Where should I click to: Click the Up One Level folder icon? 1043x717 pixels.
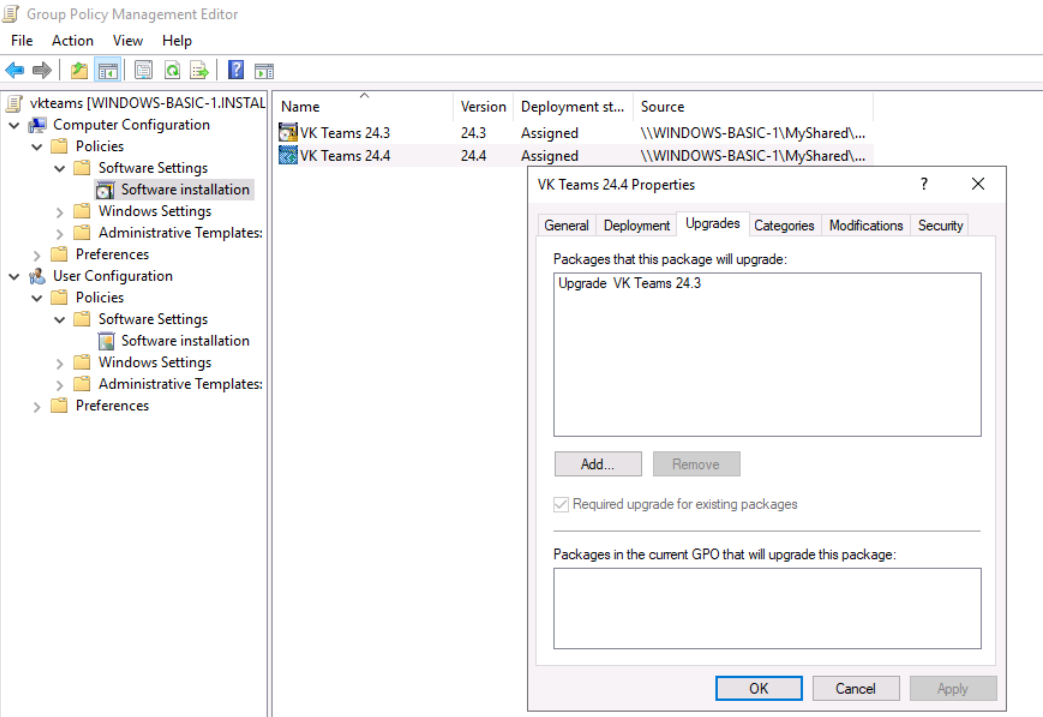coord(79,70)
